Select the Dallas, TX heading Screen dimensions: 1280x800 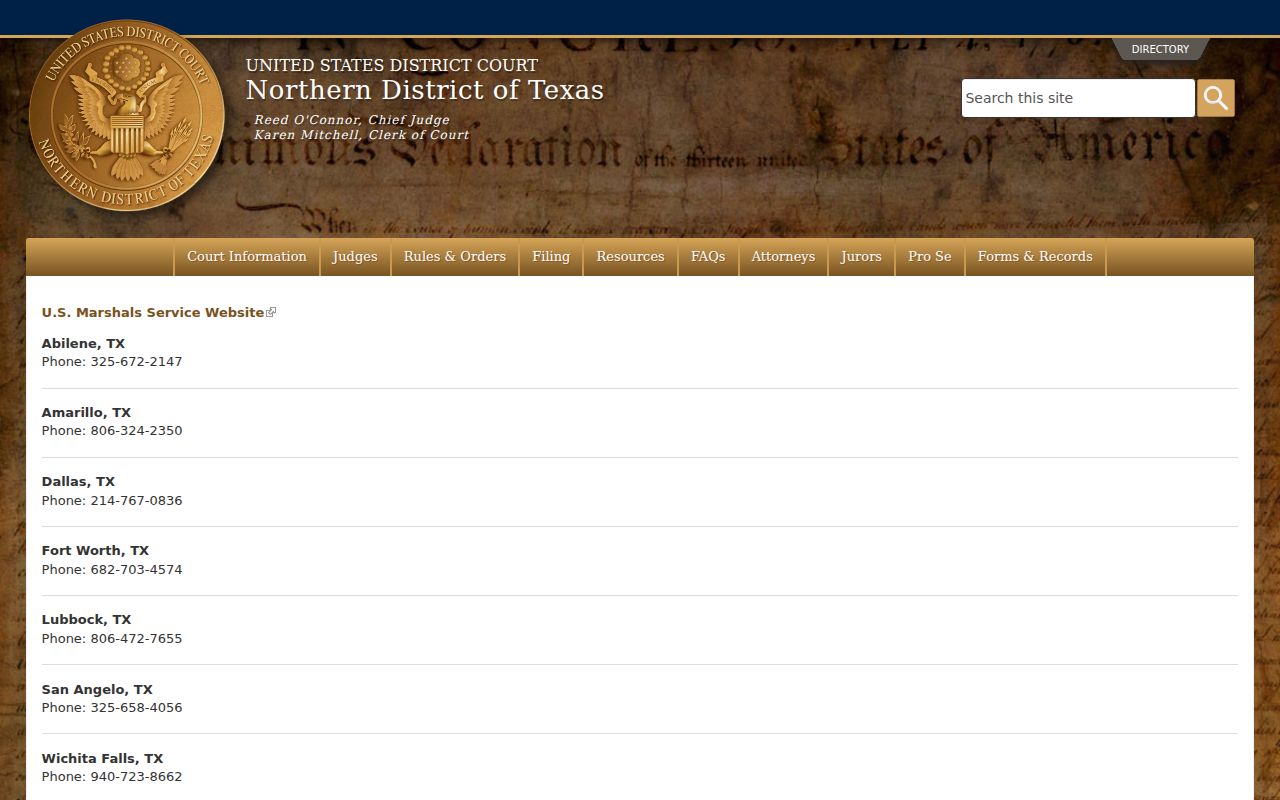point(78,482)
